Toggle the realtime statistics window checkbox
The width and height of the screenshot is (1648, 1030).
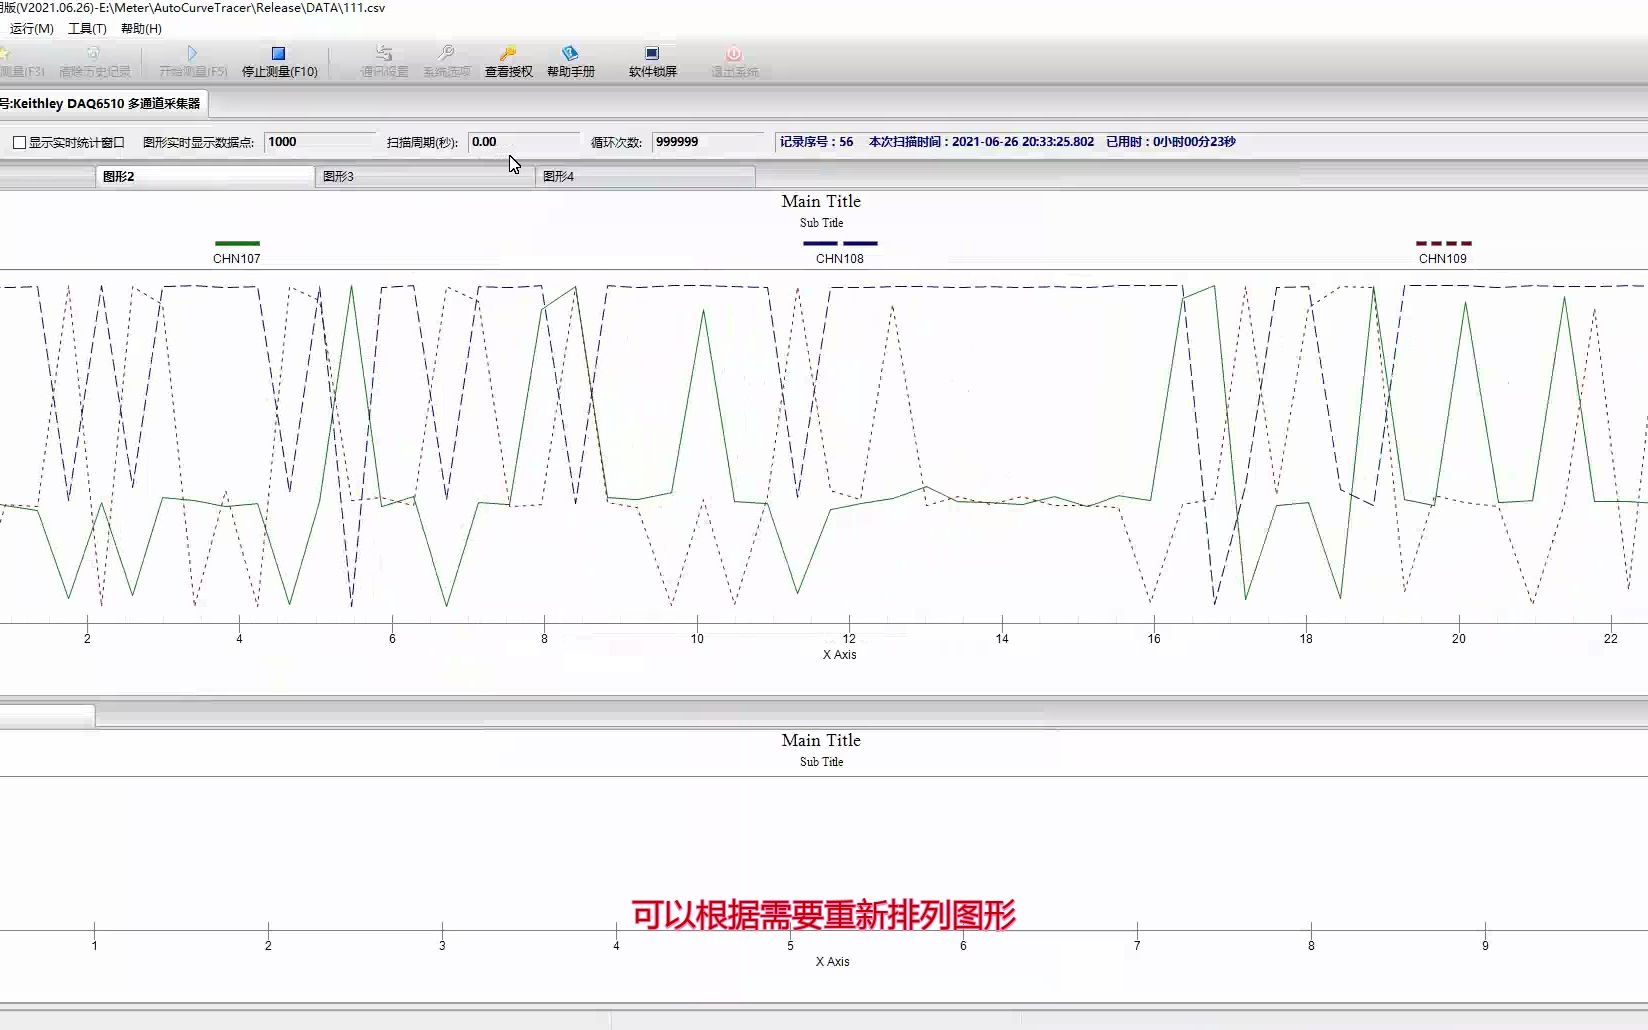point(19,142)
